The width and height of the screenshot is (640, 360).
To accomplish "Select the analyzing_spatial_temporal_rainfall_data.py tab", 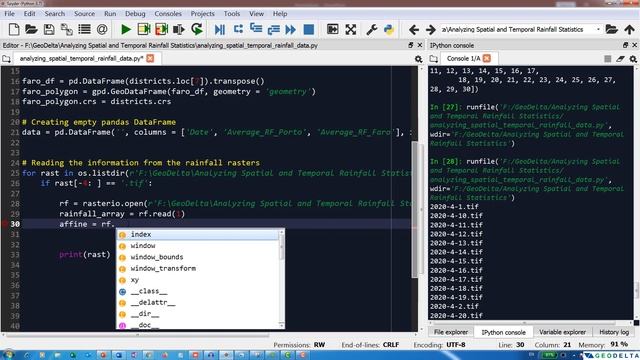I will (x=81, y=59).
